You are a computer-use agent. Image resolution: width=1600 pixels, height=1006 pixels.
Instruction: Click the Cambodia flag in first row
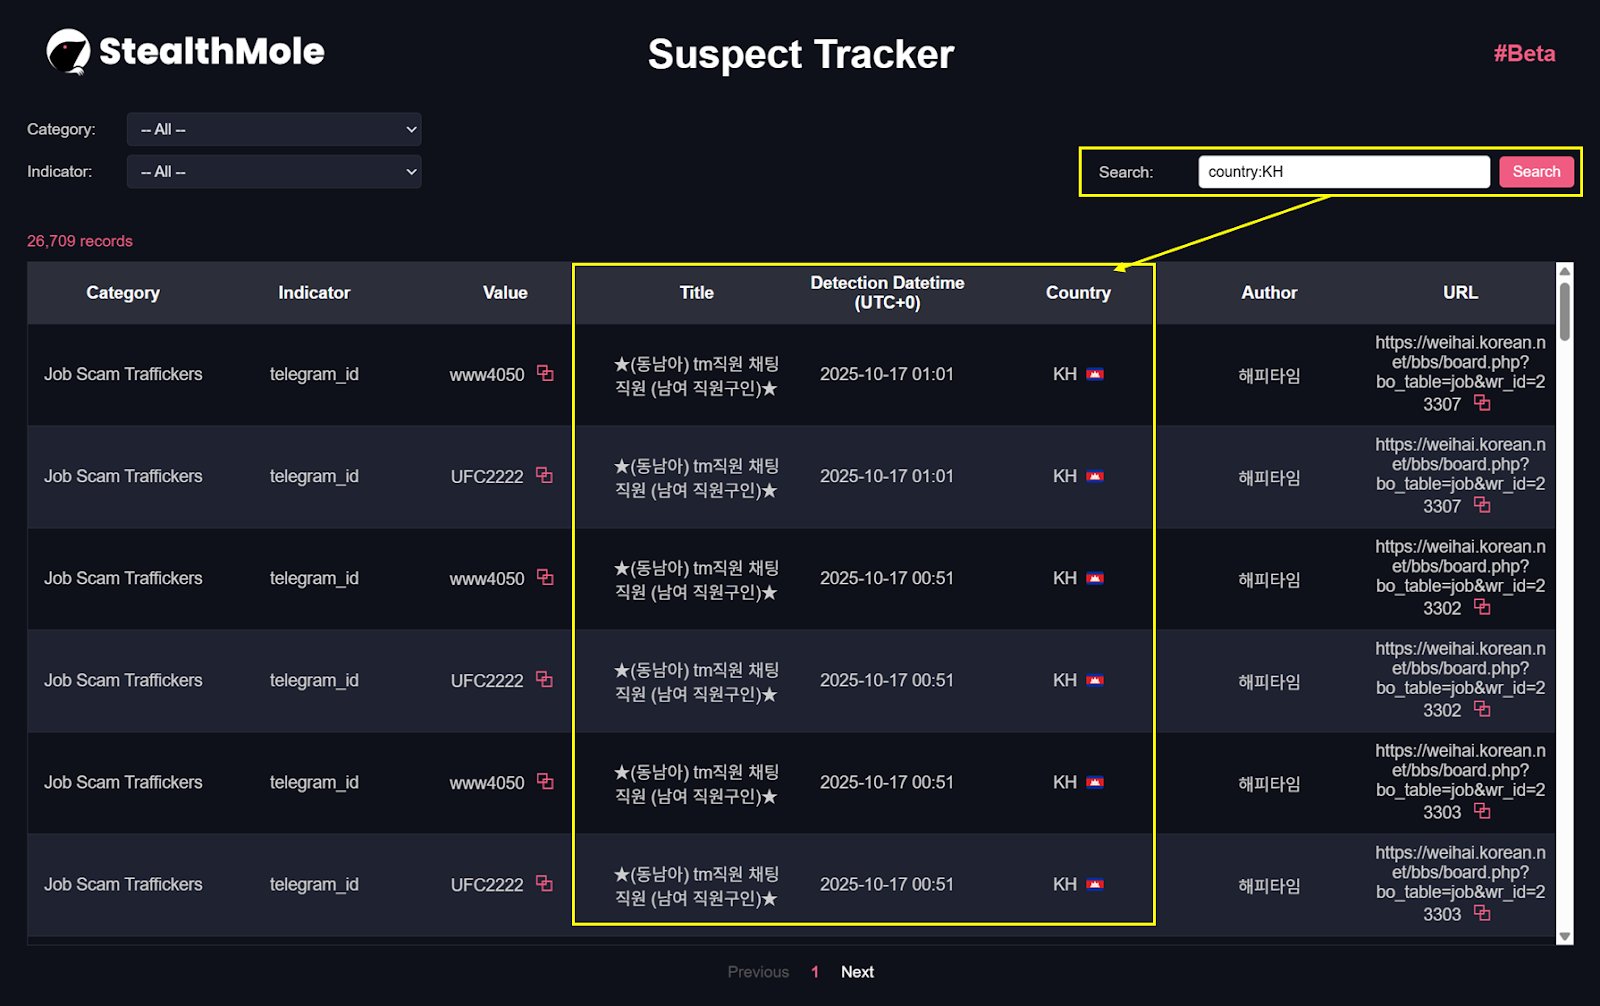(x=1095, y=375)
